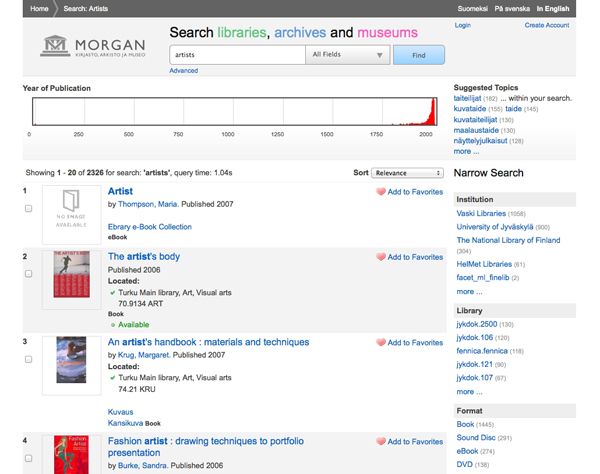The height and width of the screenshot is (474, 600).
Task: Tick checkbox for result 1 Artist
Action: click(28, 209)
